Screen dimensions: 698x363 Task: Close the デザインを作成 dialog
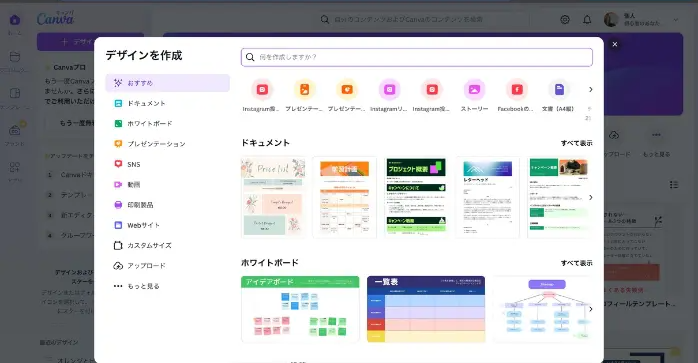(x=615, y=44)
